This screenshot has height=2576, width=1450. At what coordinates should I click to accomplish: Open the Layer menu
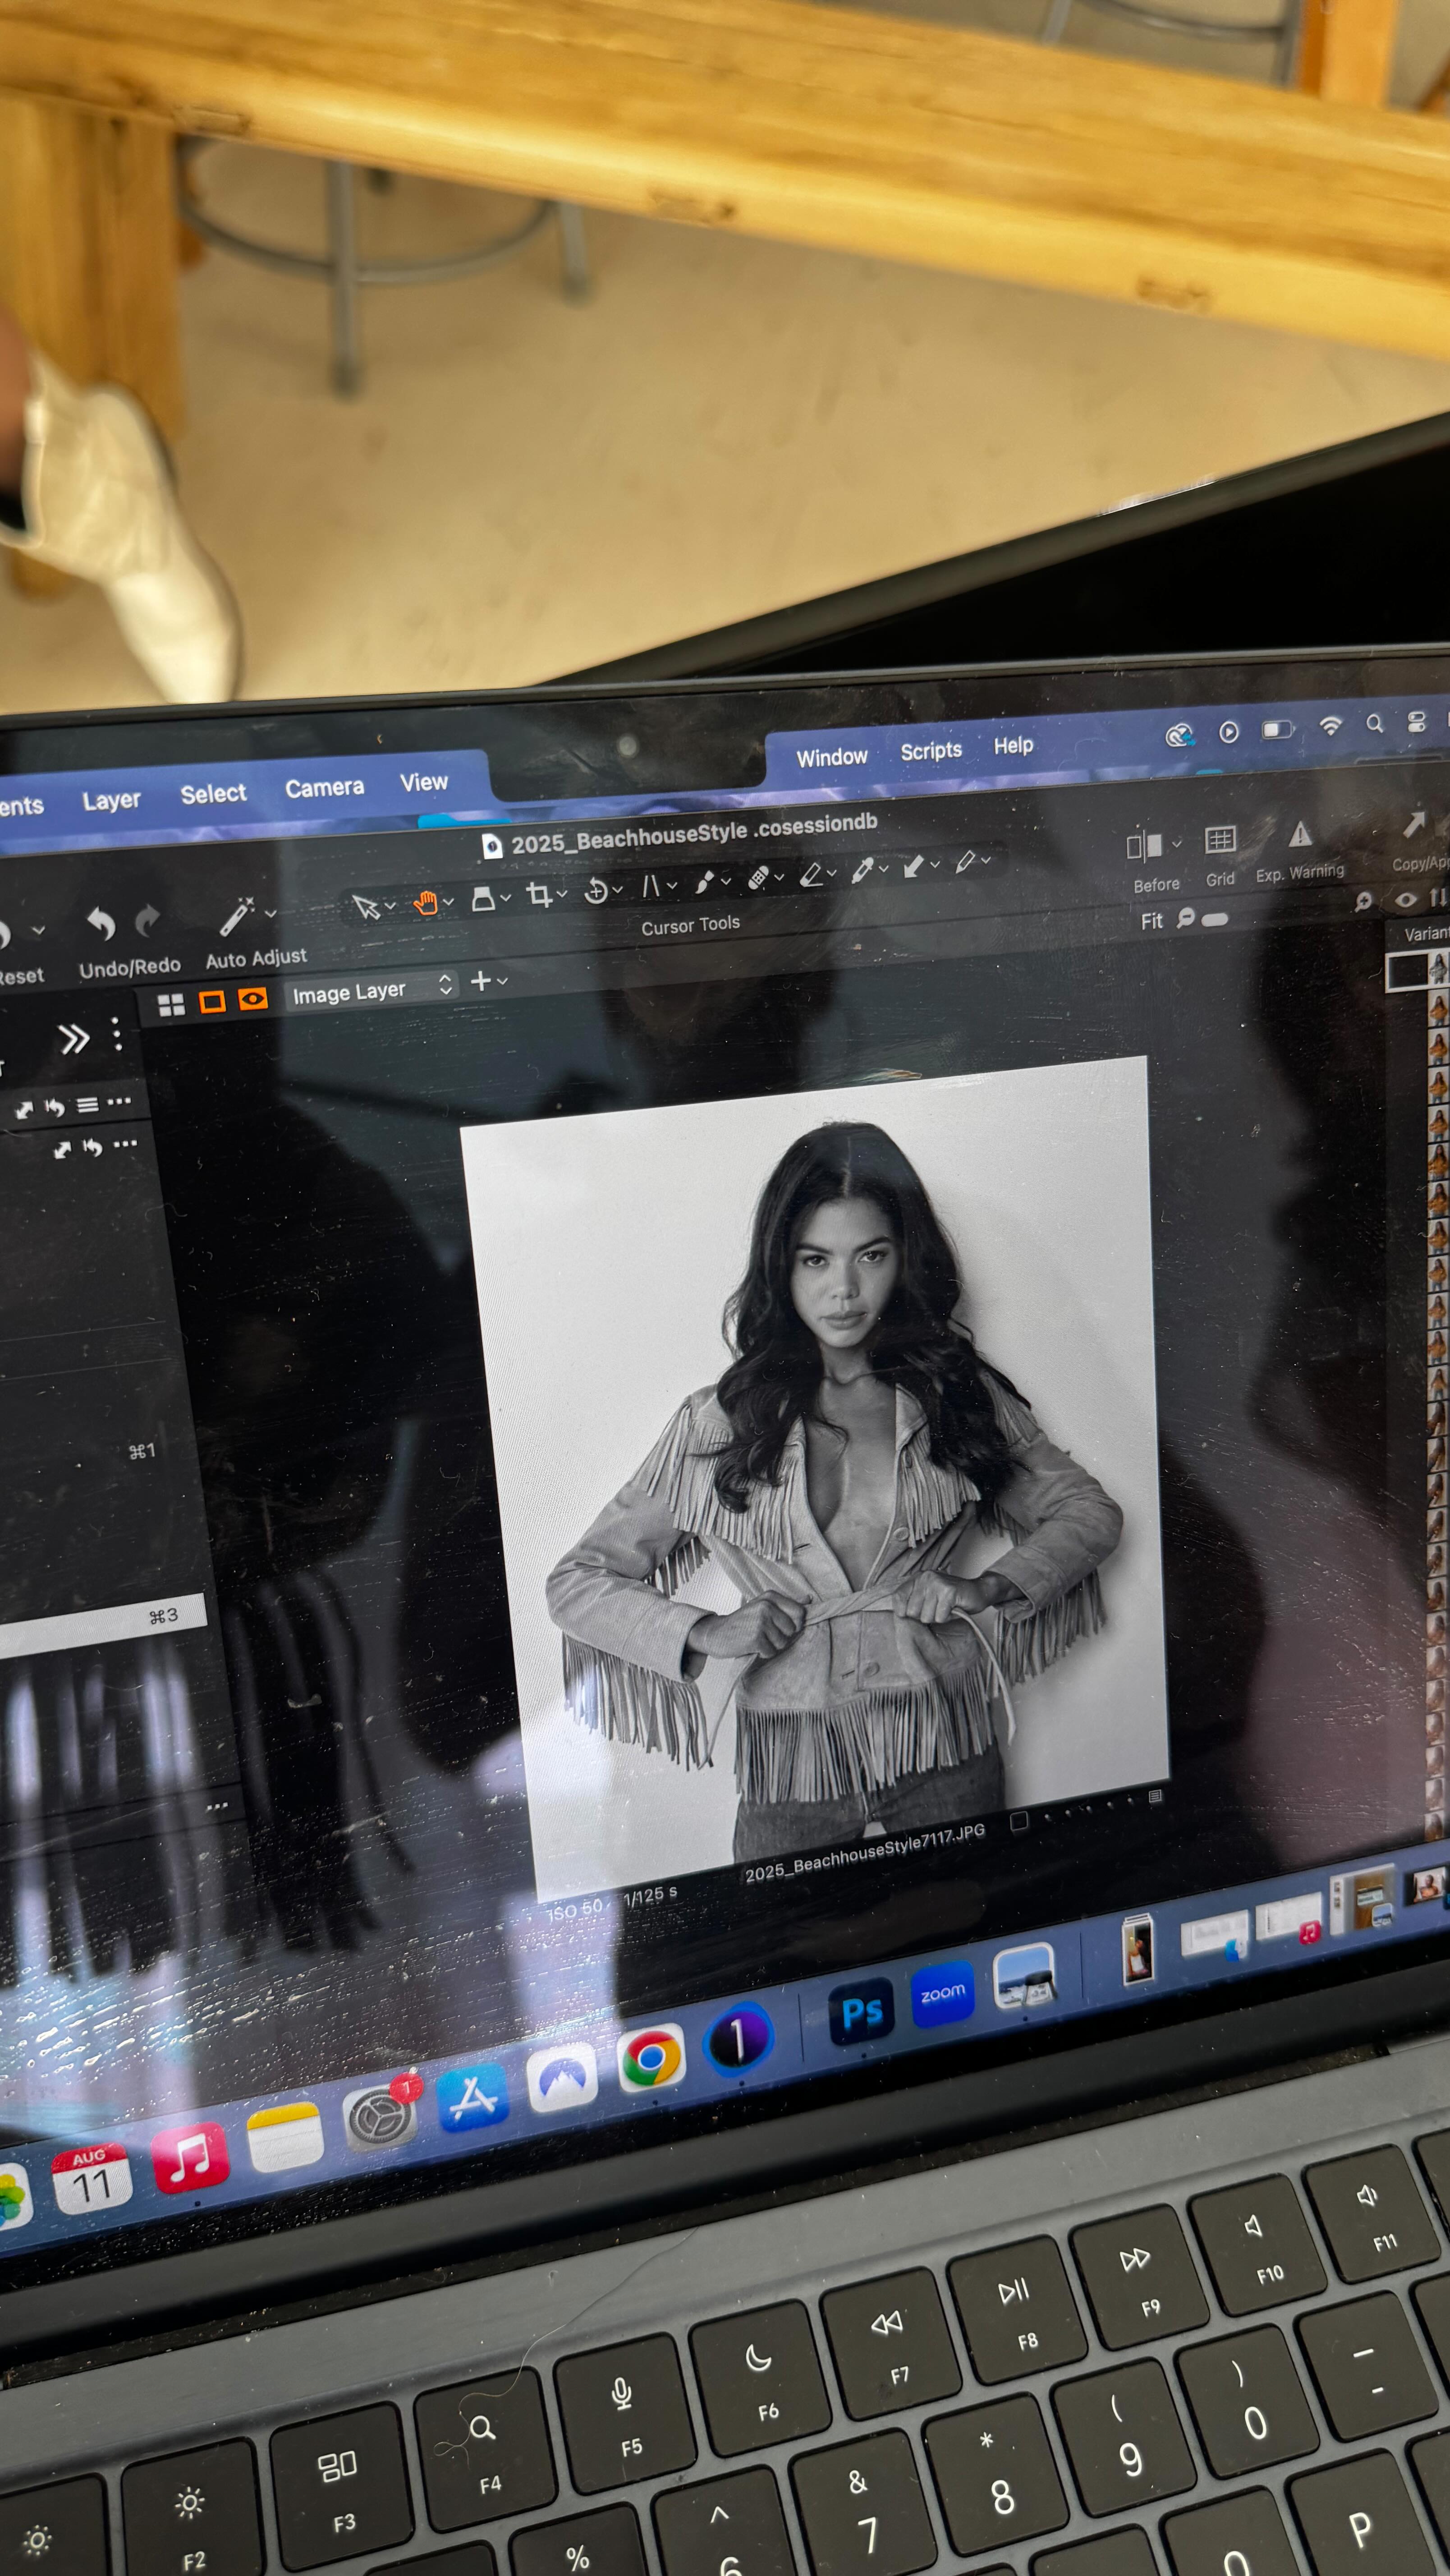111,800
